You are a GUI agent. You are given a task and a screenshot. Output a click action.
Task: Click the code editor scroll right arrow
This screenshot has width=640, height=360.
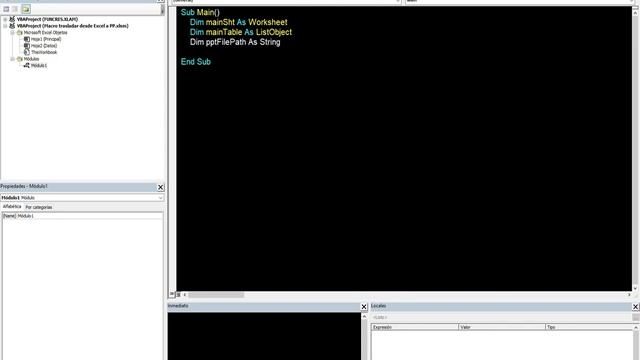(x=629, y=294)
